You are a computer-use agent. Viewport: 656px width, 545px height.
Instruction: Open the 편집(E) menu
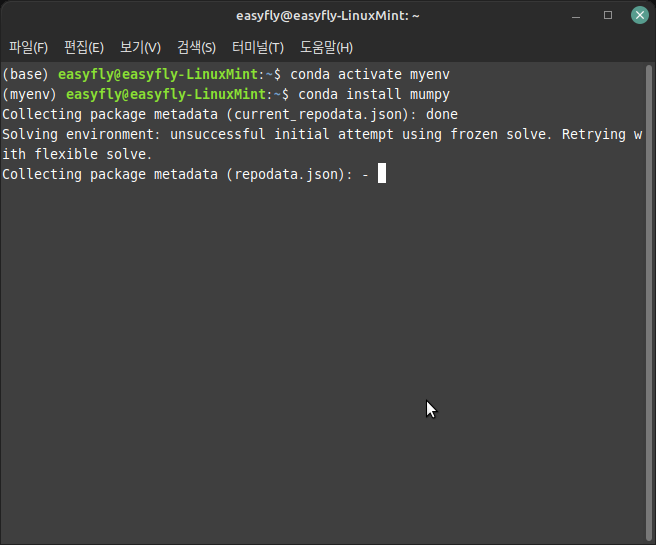pyautogui.click(x=84, y=47)
